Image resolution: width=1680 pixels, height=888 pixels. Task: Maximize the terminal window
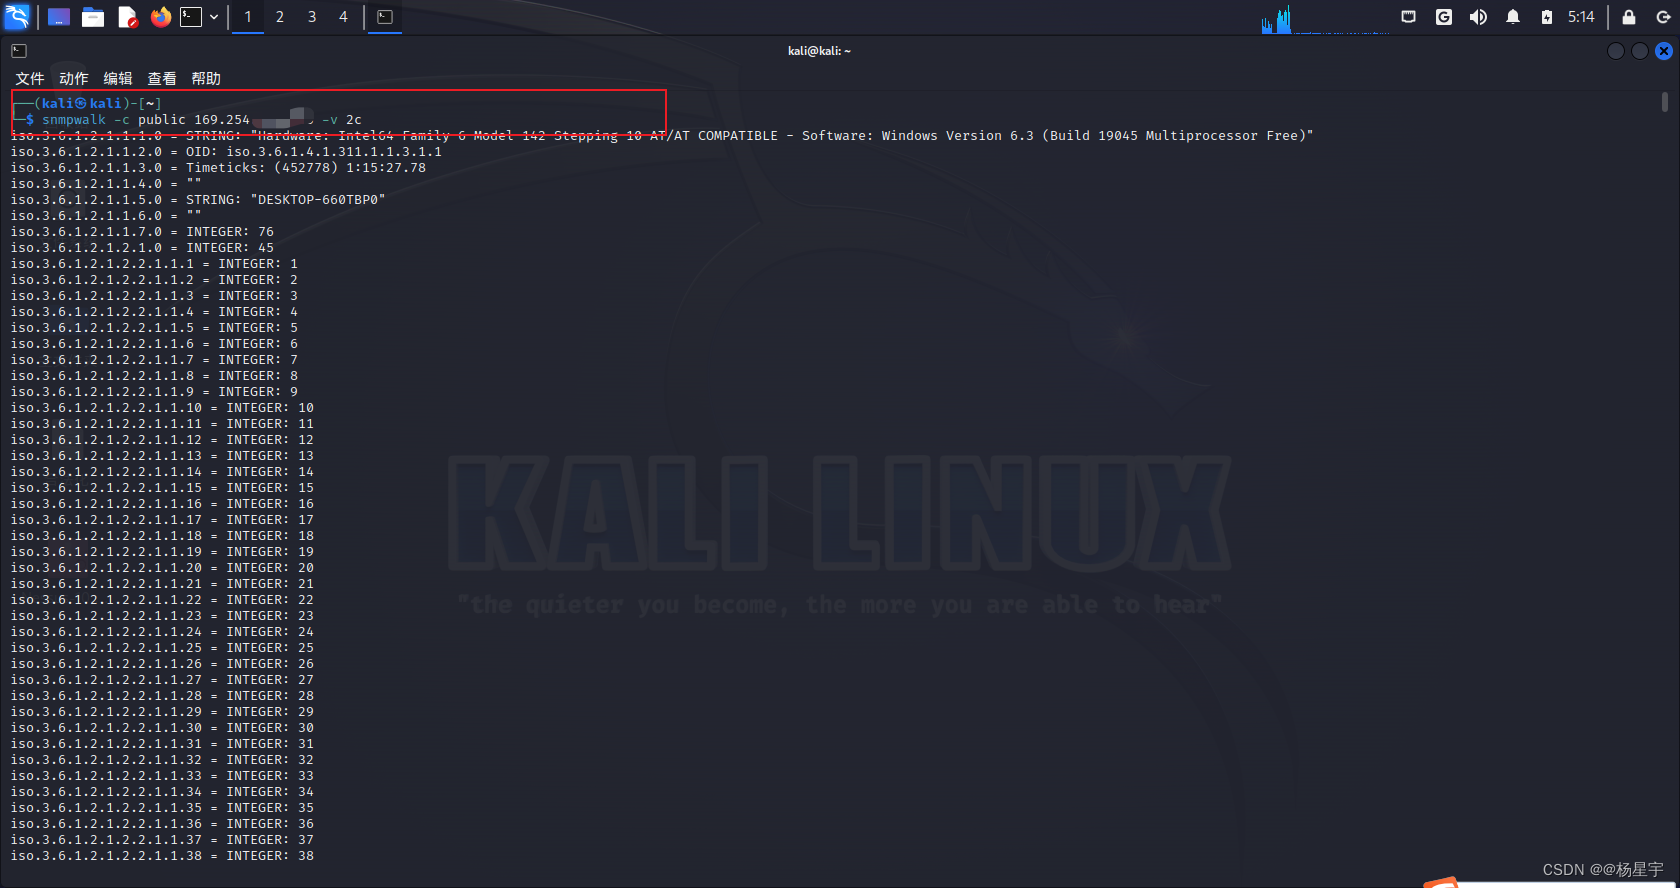coord(1640,51)
